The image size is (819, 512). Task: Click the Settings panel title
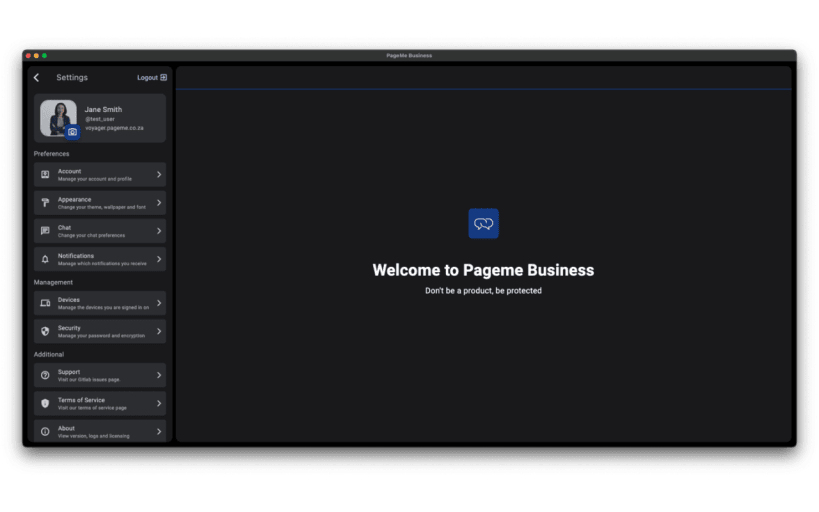[72, 77]
